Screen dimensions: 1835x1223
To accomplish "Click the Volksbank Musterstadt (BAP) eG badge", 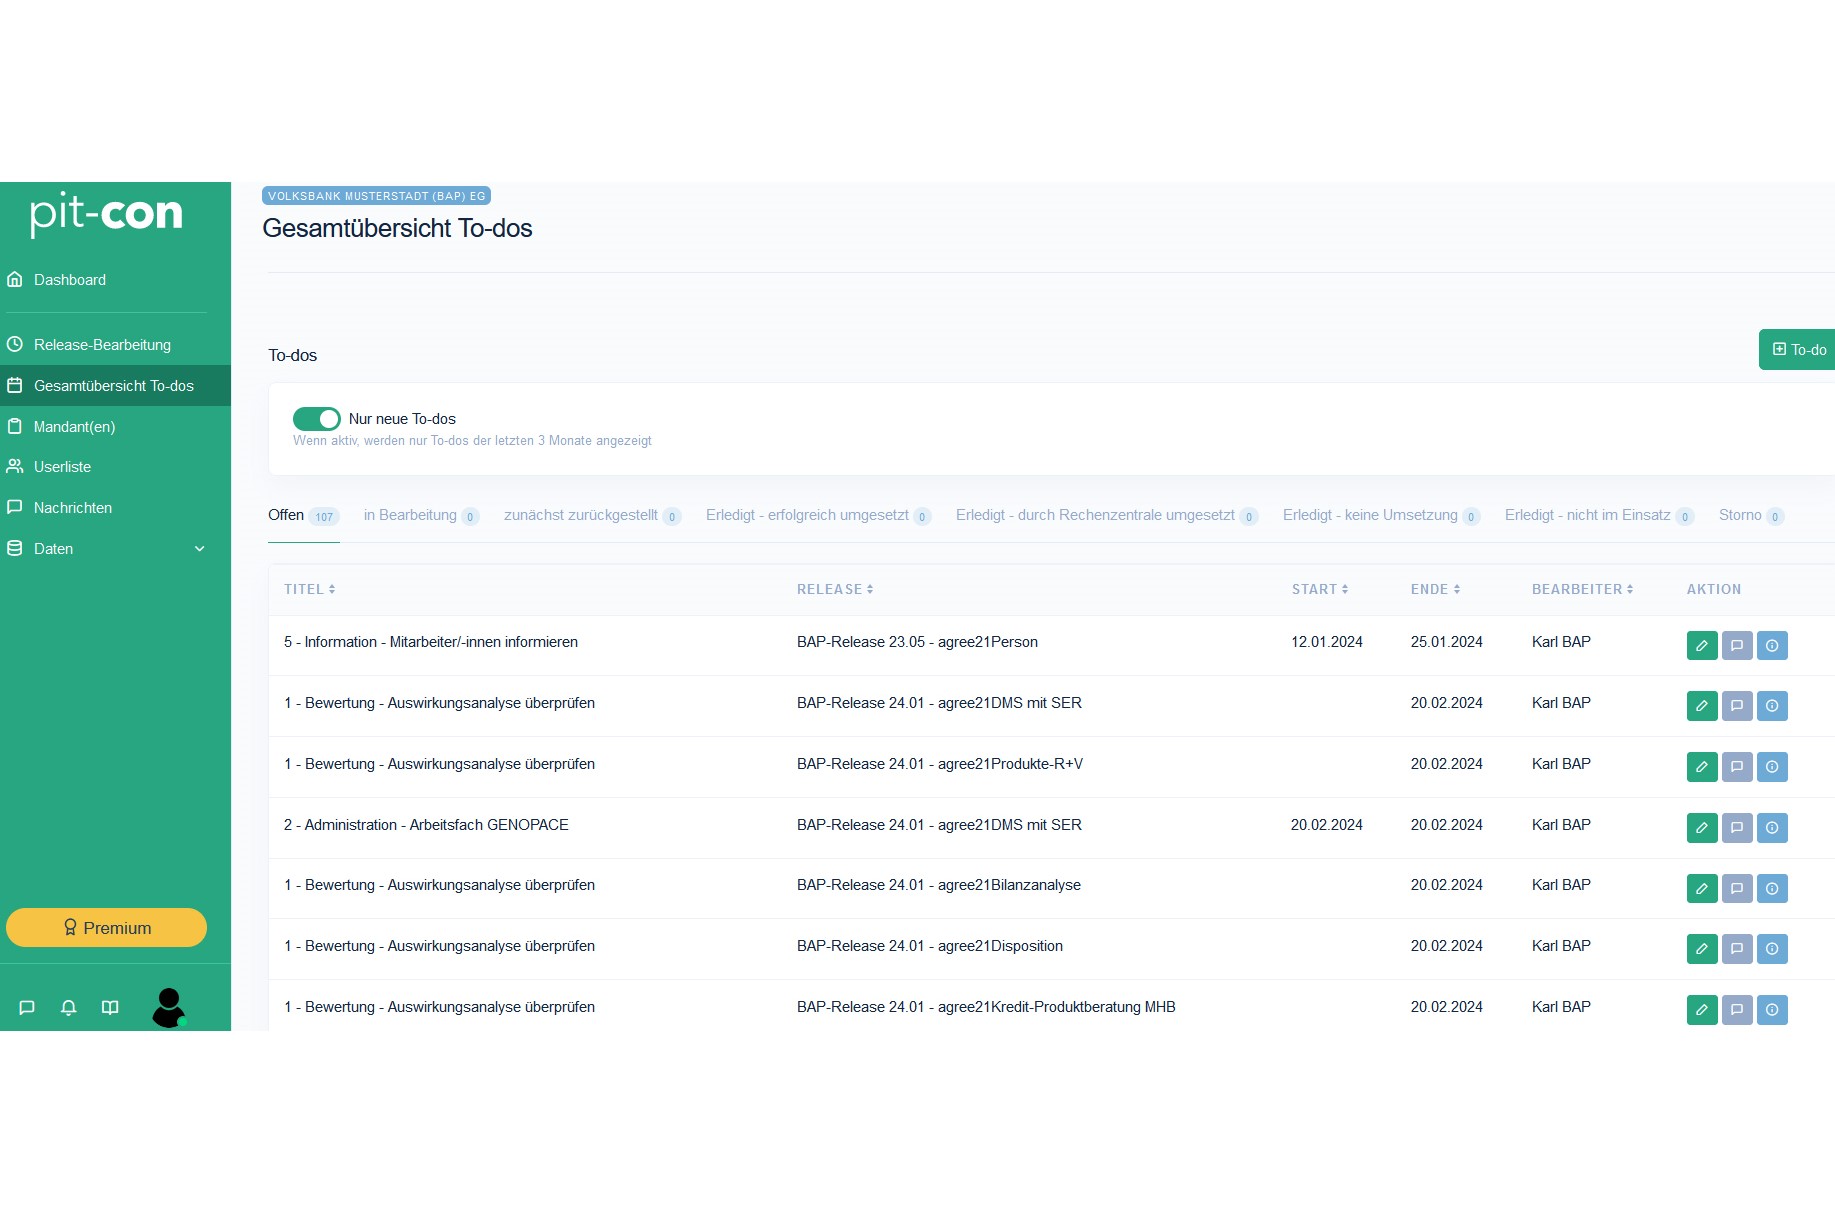I will pyautogui.click(x=376, y=196).
